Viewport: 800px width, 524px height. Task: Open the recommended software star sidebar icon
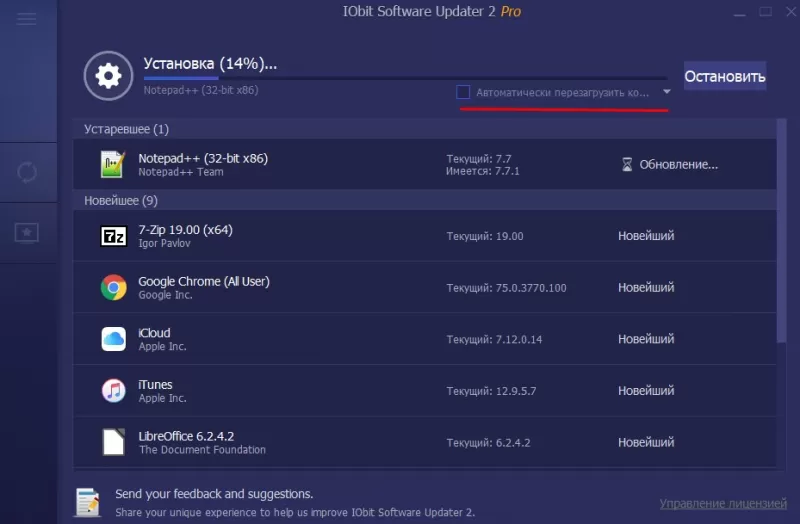point(27,233)
